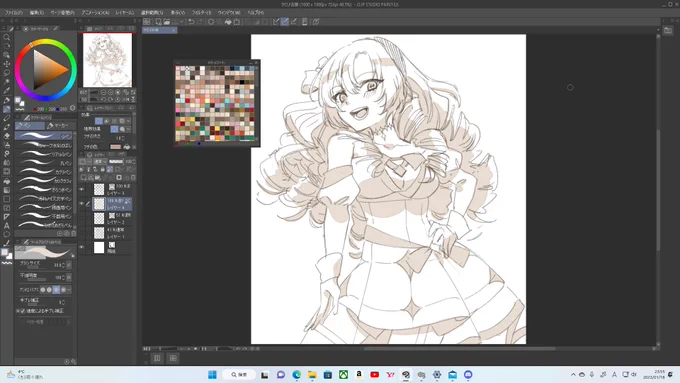680x383 pixels.
Task: Create new raster layer icon in Layer panel
Action: 83,177
